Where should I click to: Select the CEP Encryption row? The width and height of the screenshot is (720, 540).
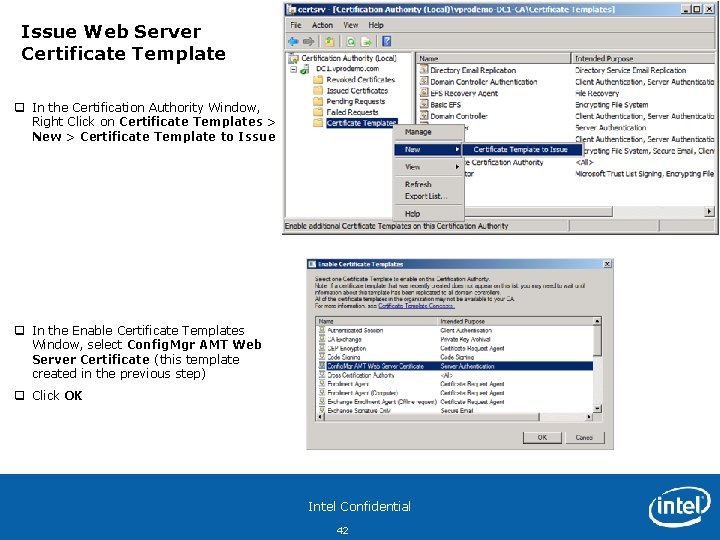tap(456, 348)
